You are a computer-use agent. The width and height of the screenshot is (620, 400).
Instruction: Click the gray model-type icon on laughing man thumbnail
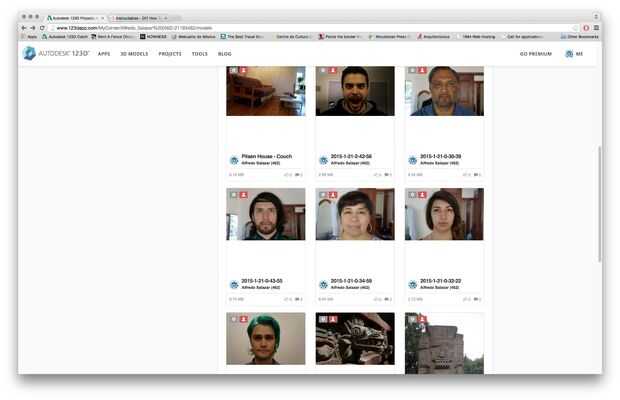[x=323, y=70]
